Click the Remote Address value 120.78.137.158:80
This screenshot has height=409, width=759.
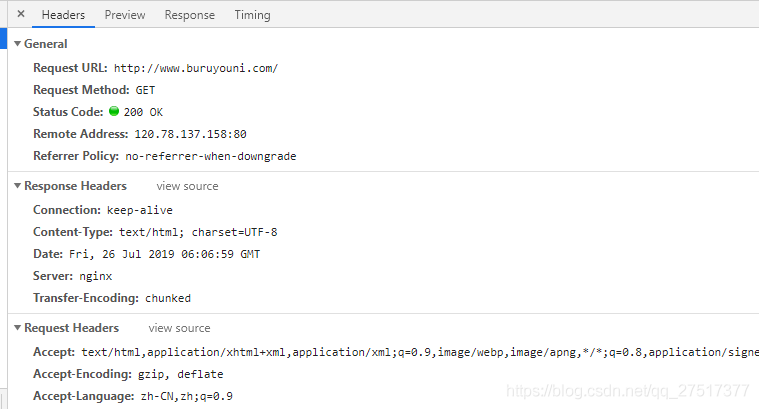tap(191, 134)
